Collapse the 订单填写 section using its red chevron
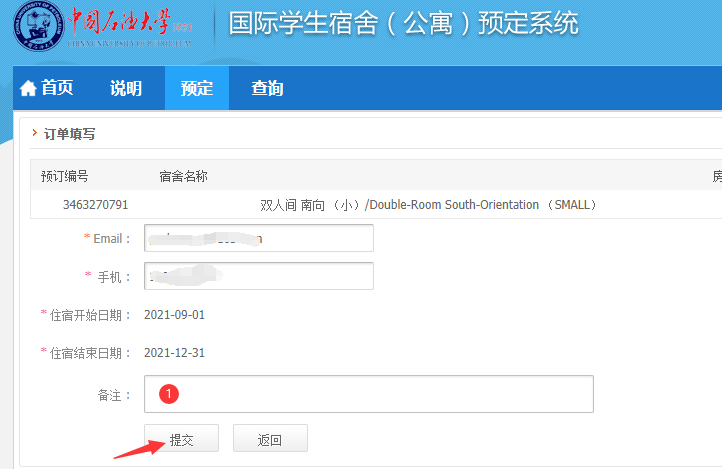Viewport: 722px width, 469px height. (35, 133)
